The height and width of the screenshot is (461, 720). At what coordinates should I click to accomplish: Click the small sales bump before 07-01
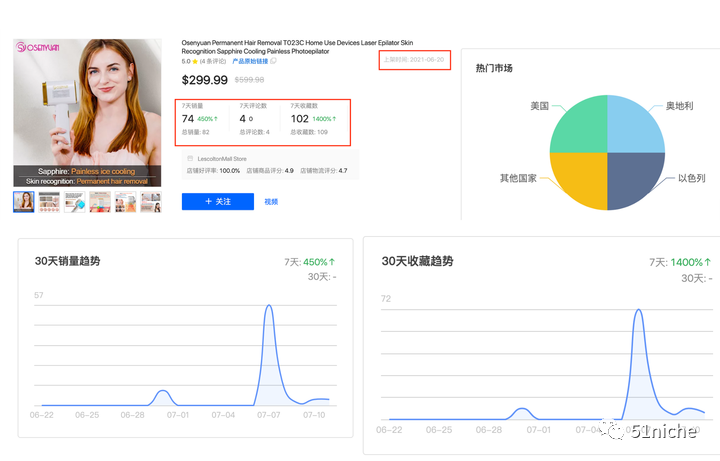click(162, 391)
